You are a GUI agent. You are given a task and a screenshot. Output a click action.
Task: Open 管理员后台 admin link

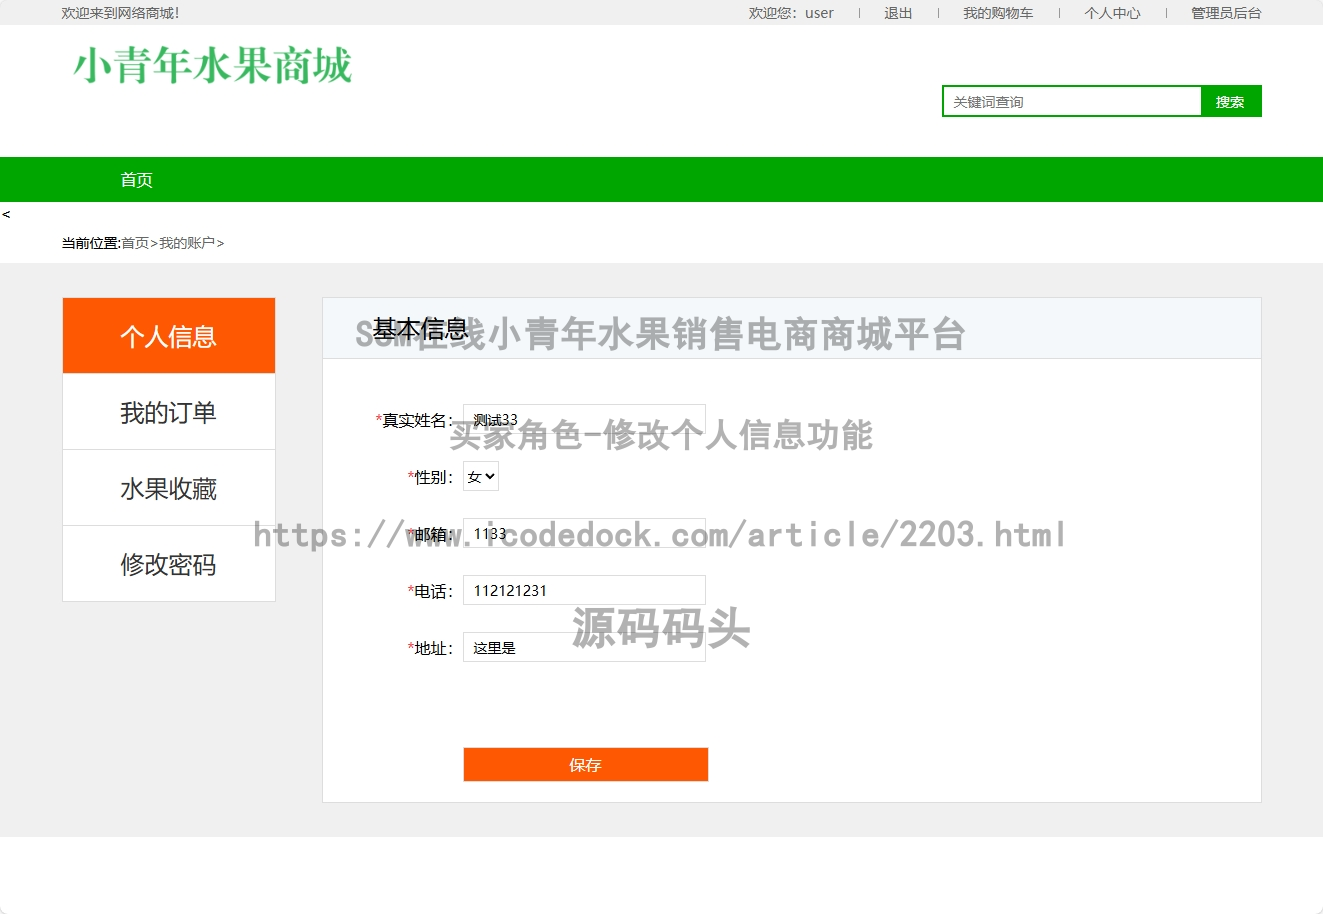pos(1226,13)
